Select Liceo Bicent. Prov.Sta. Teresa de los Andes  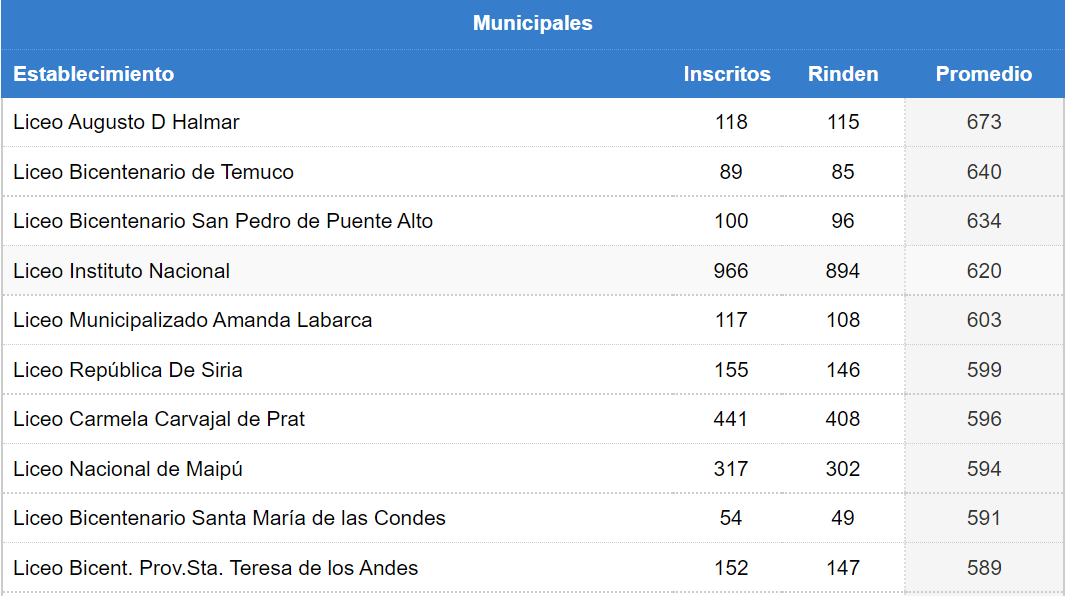(x=215, y=567)
